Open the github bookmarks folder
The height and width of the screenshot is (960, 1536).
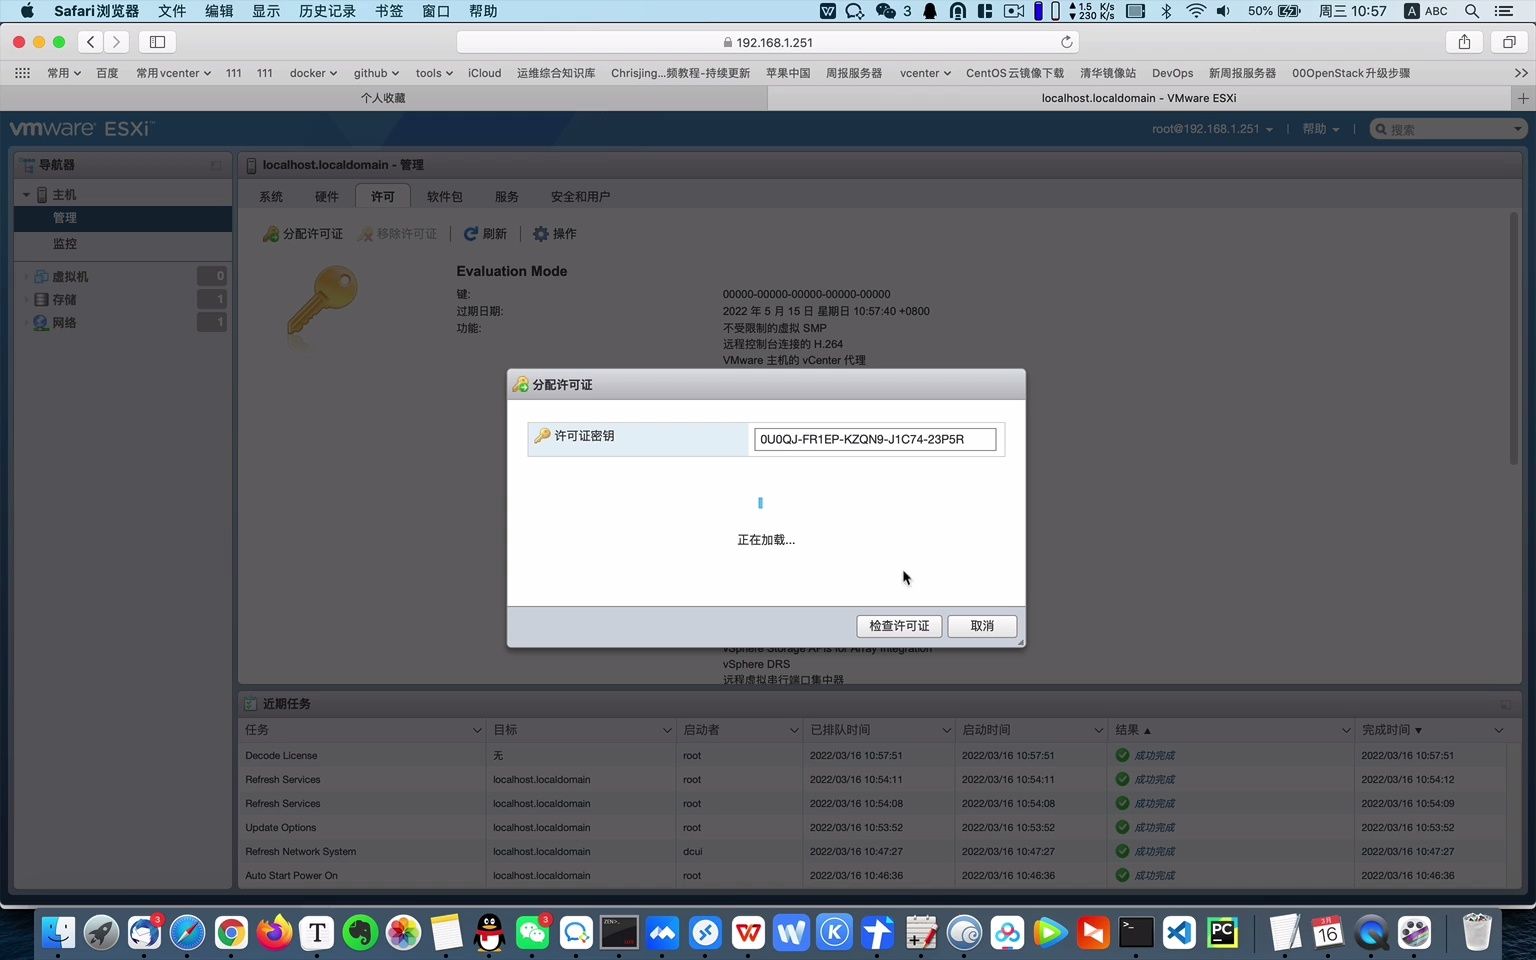coord(376,73)
